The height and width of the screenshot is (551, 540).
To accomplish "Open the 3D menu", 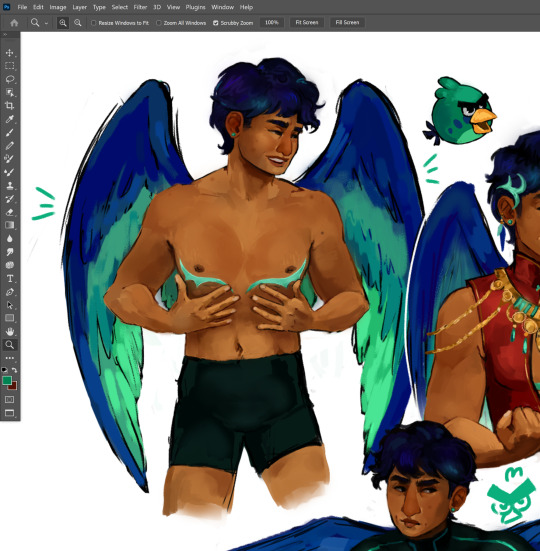I will coord(157,7).
